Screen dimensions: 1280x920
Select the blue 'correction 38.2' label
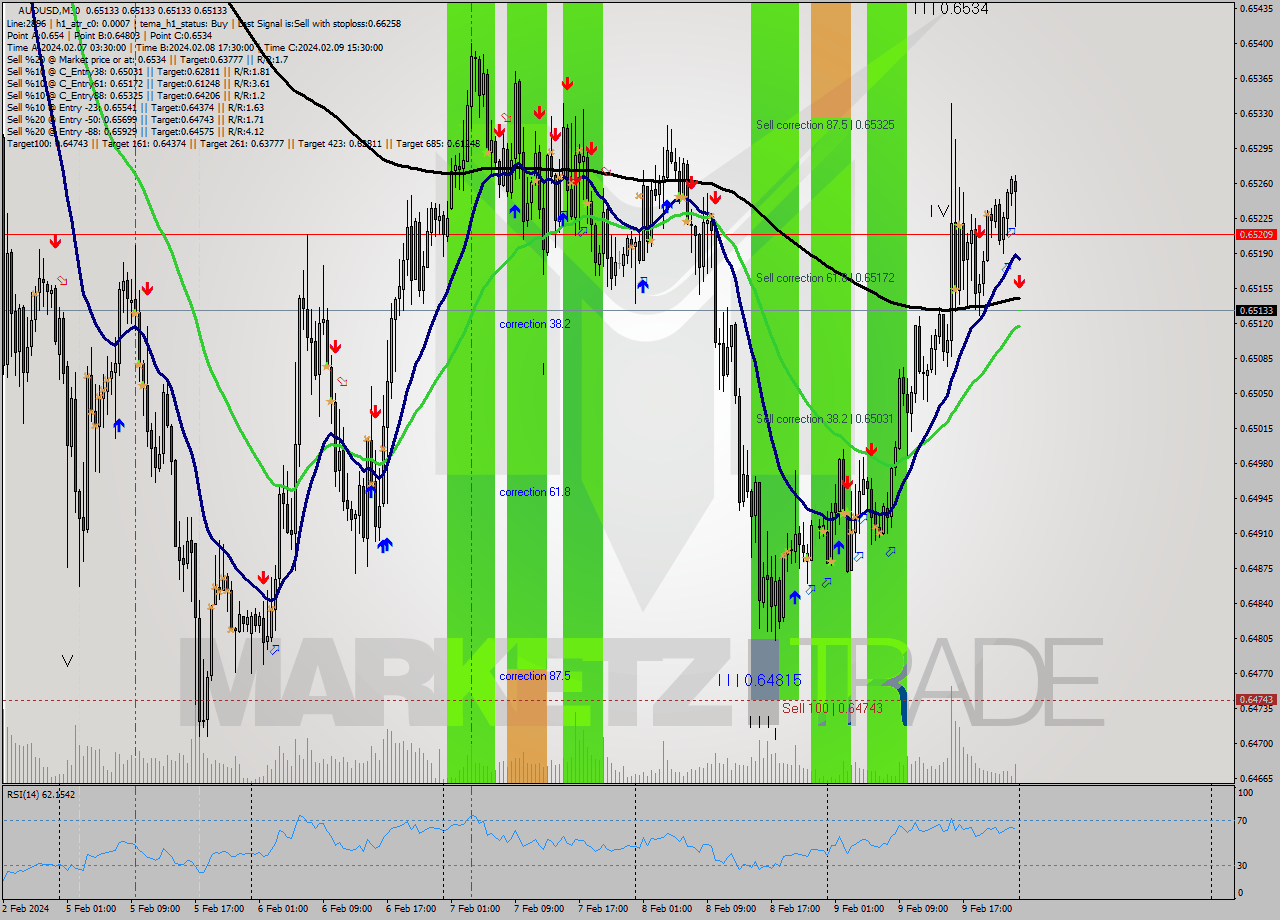click(535, 324)
